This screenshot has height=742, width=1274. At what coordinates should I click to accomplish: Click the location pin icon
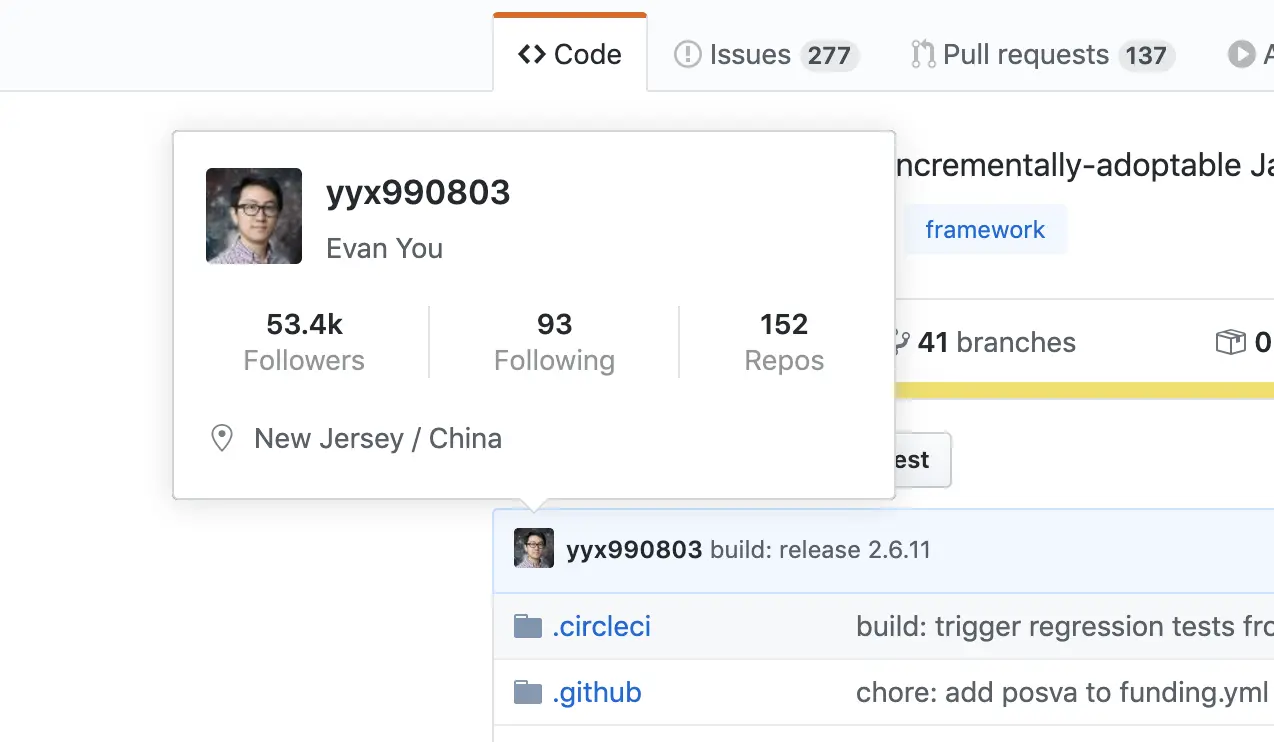[222, 439]
